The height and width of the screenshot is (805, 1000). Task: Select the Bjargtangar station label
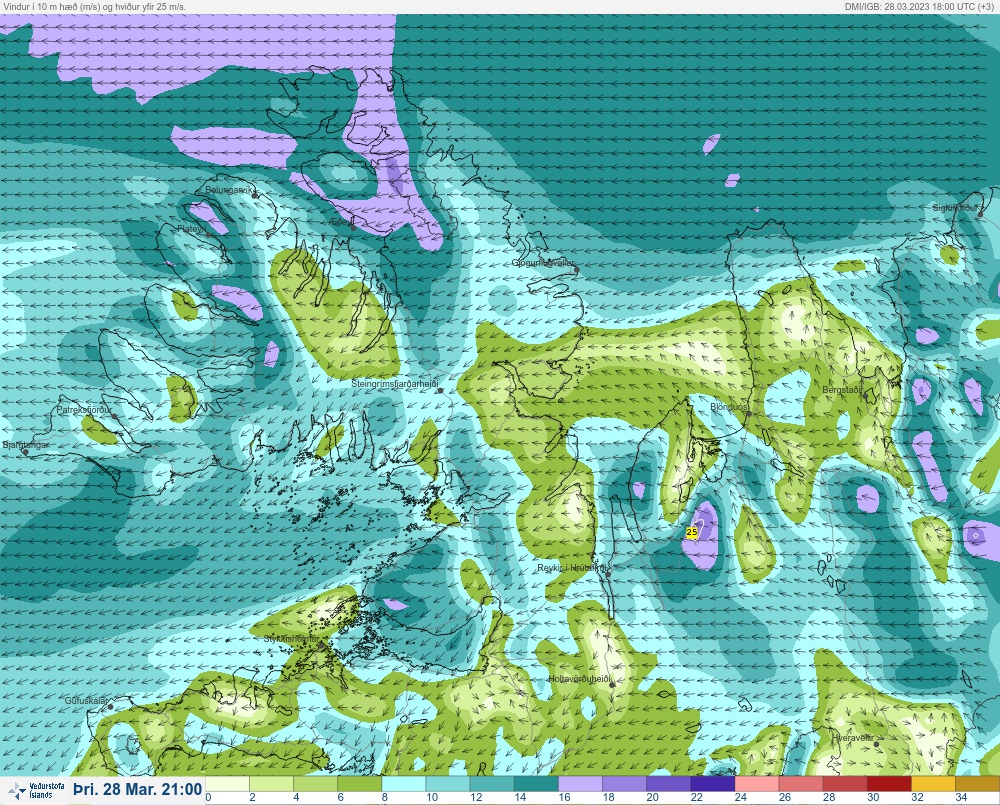pyautogui.click(x=26, y=445)
